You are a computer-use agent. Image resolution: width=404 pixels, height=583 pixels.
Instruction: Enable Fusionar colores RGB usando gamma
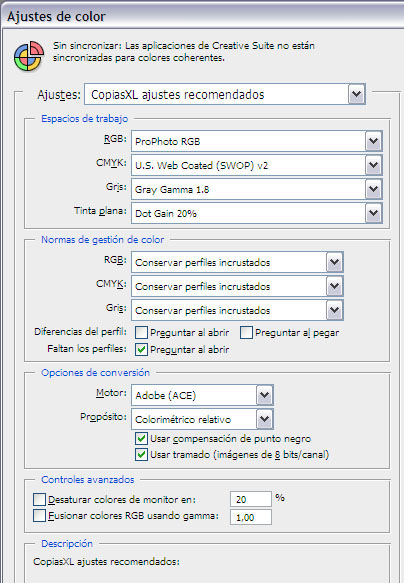[39, 516]
